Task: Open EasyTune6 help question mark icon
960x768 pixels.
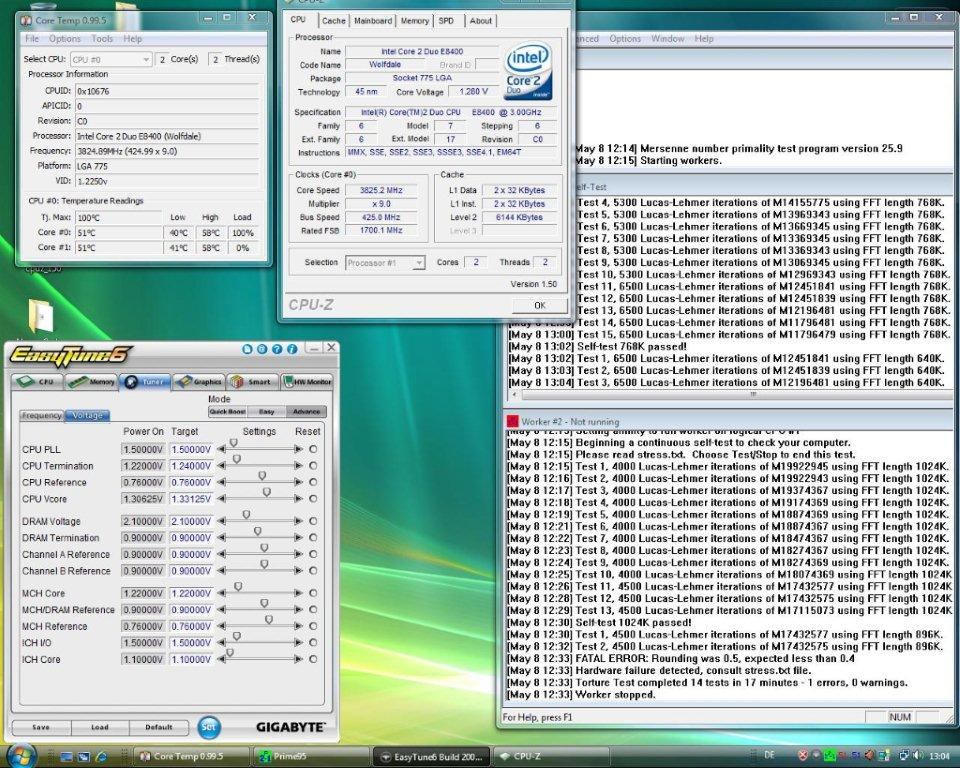Action: (277, 349)
